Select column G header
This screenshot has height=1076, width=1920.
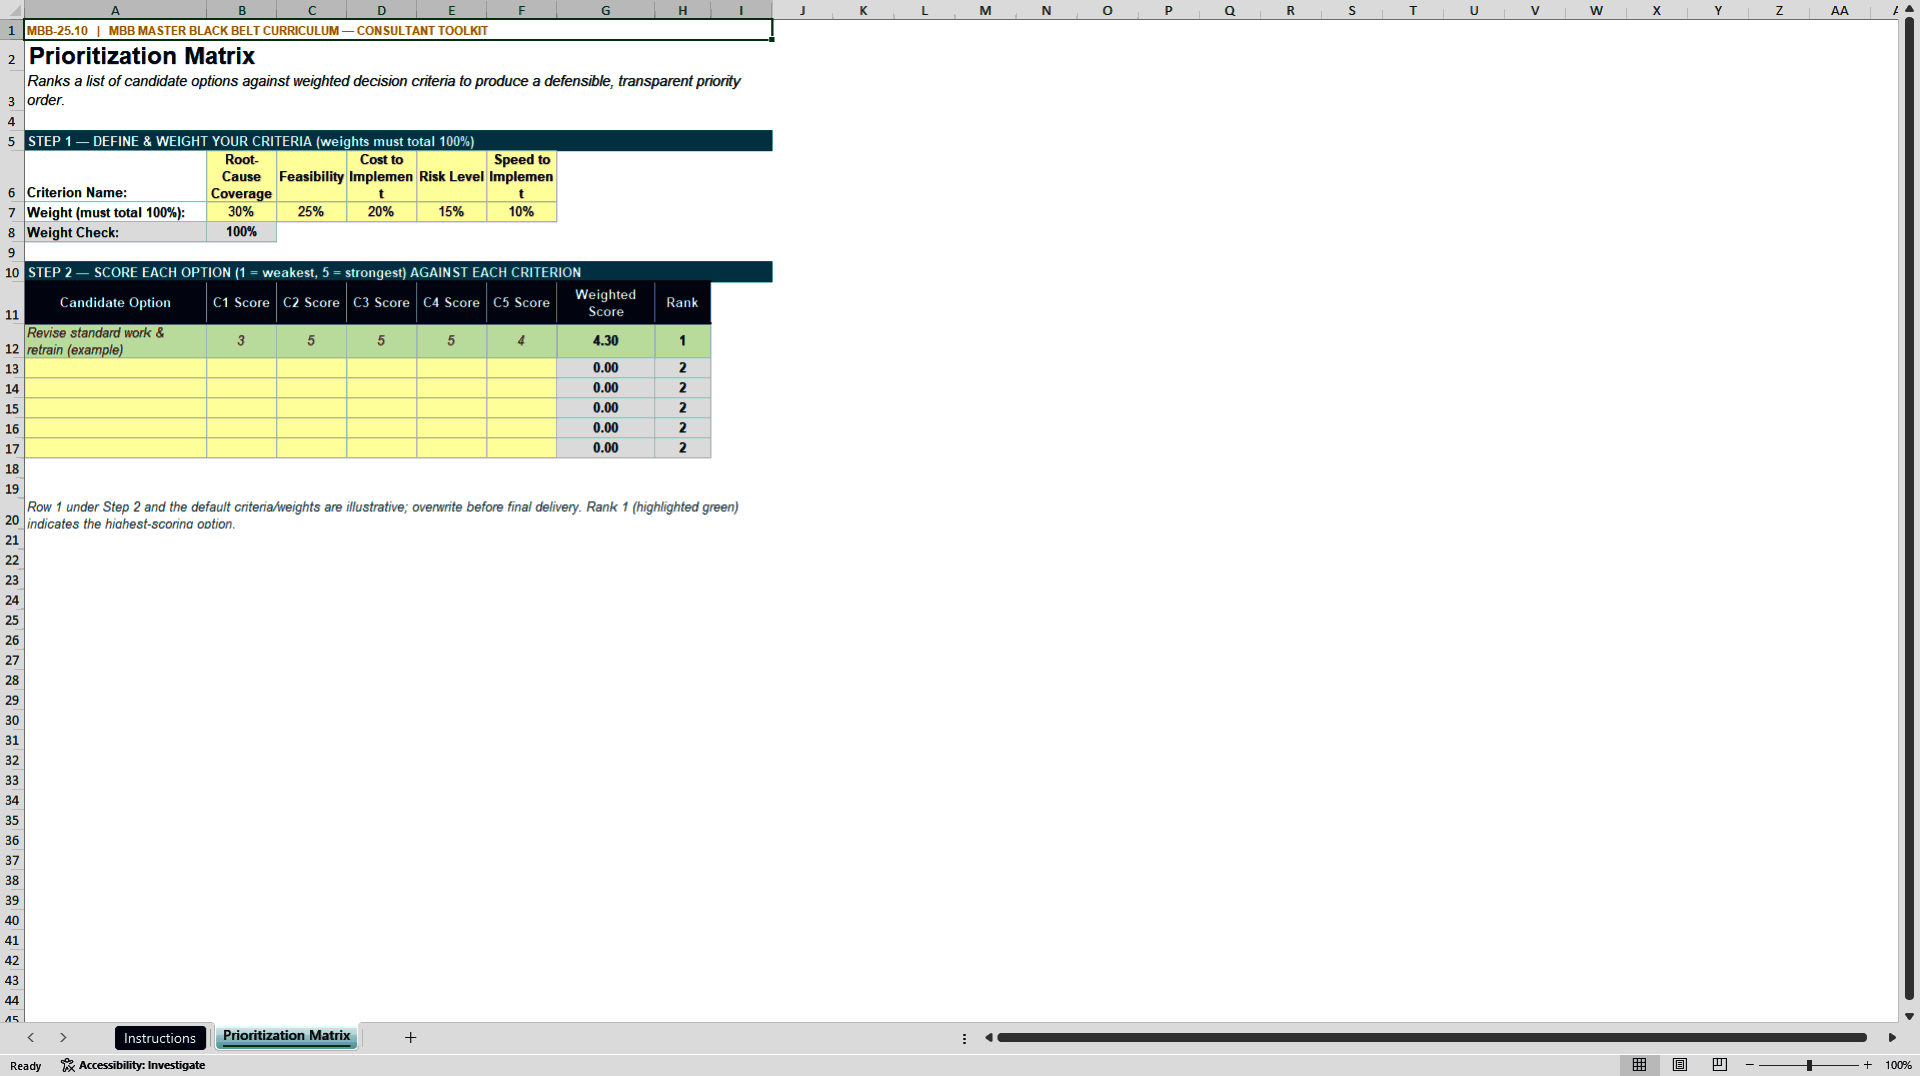point(605,10)
